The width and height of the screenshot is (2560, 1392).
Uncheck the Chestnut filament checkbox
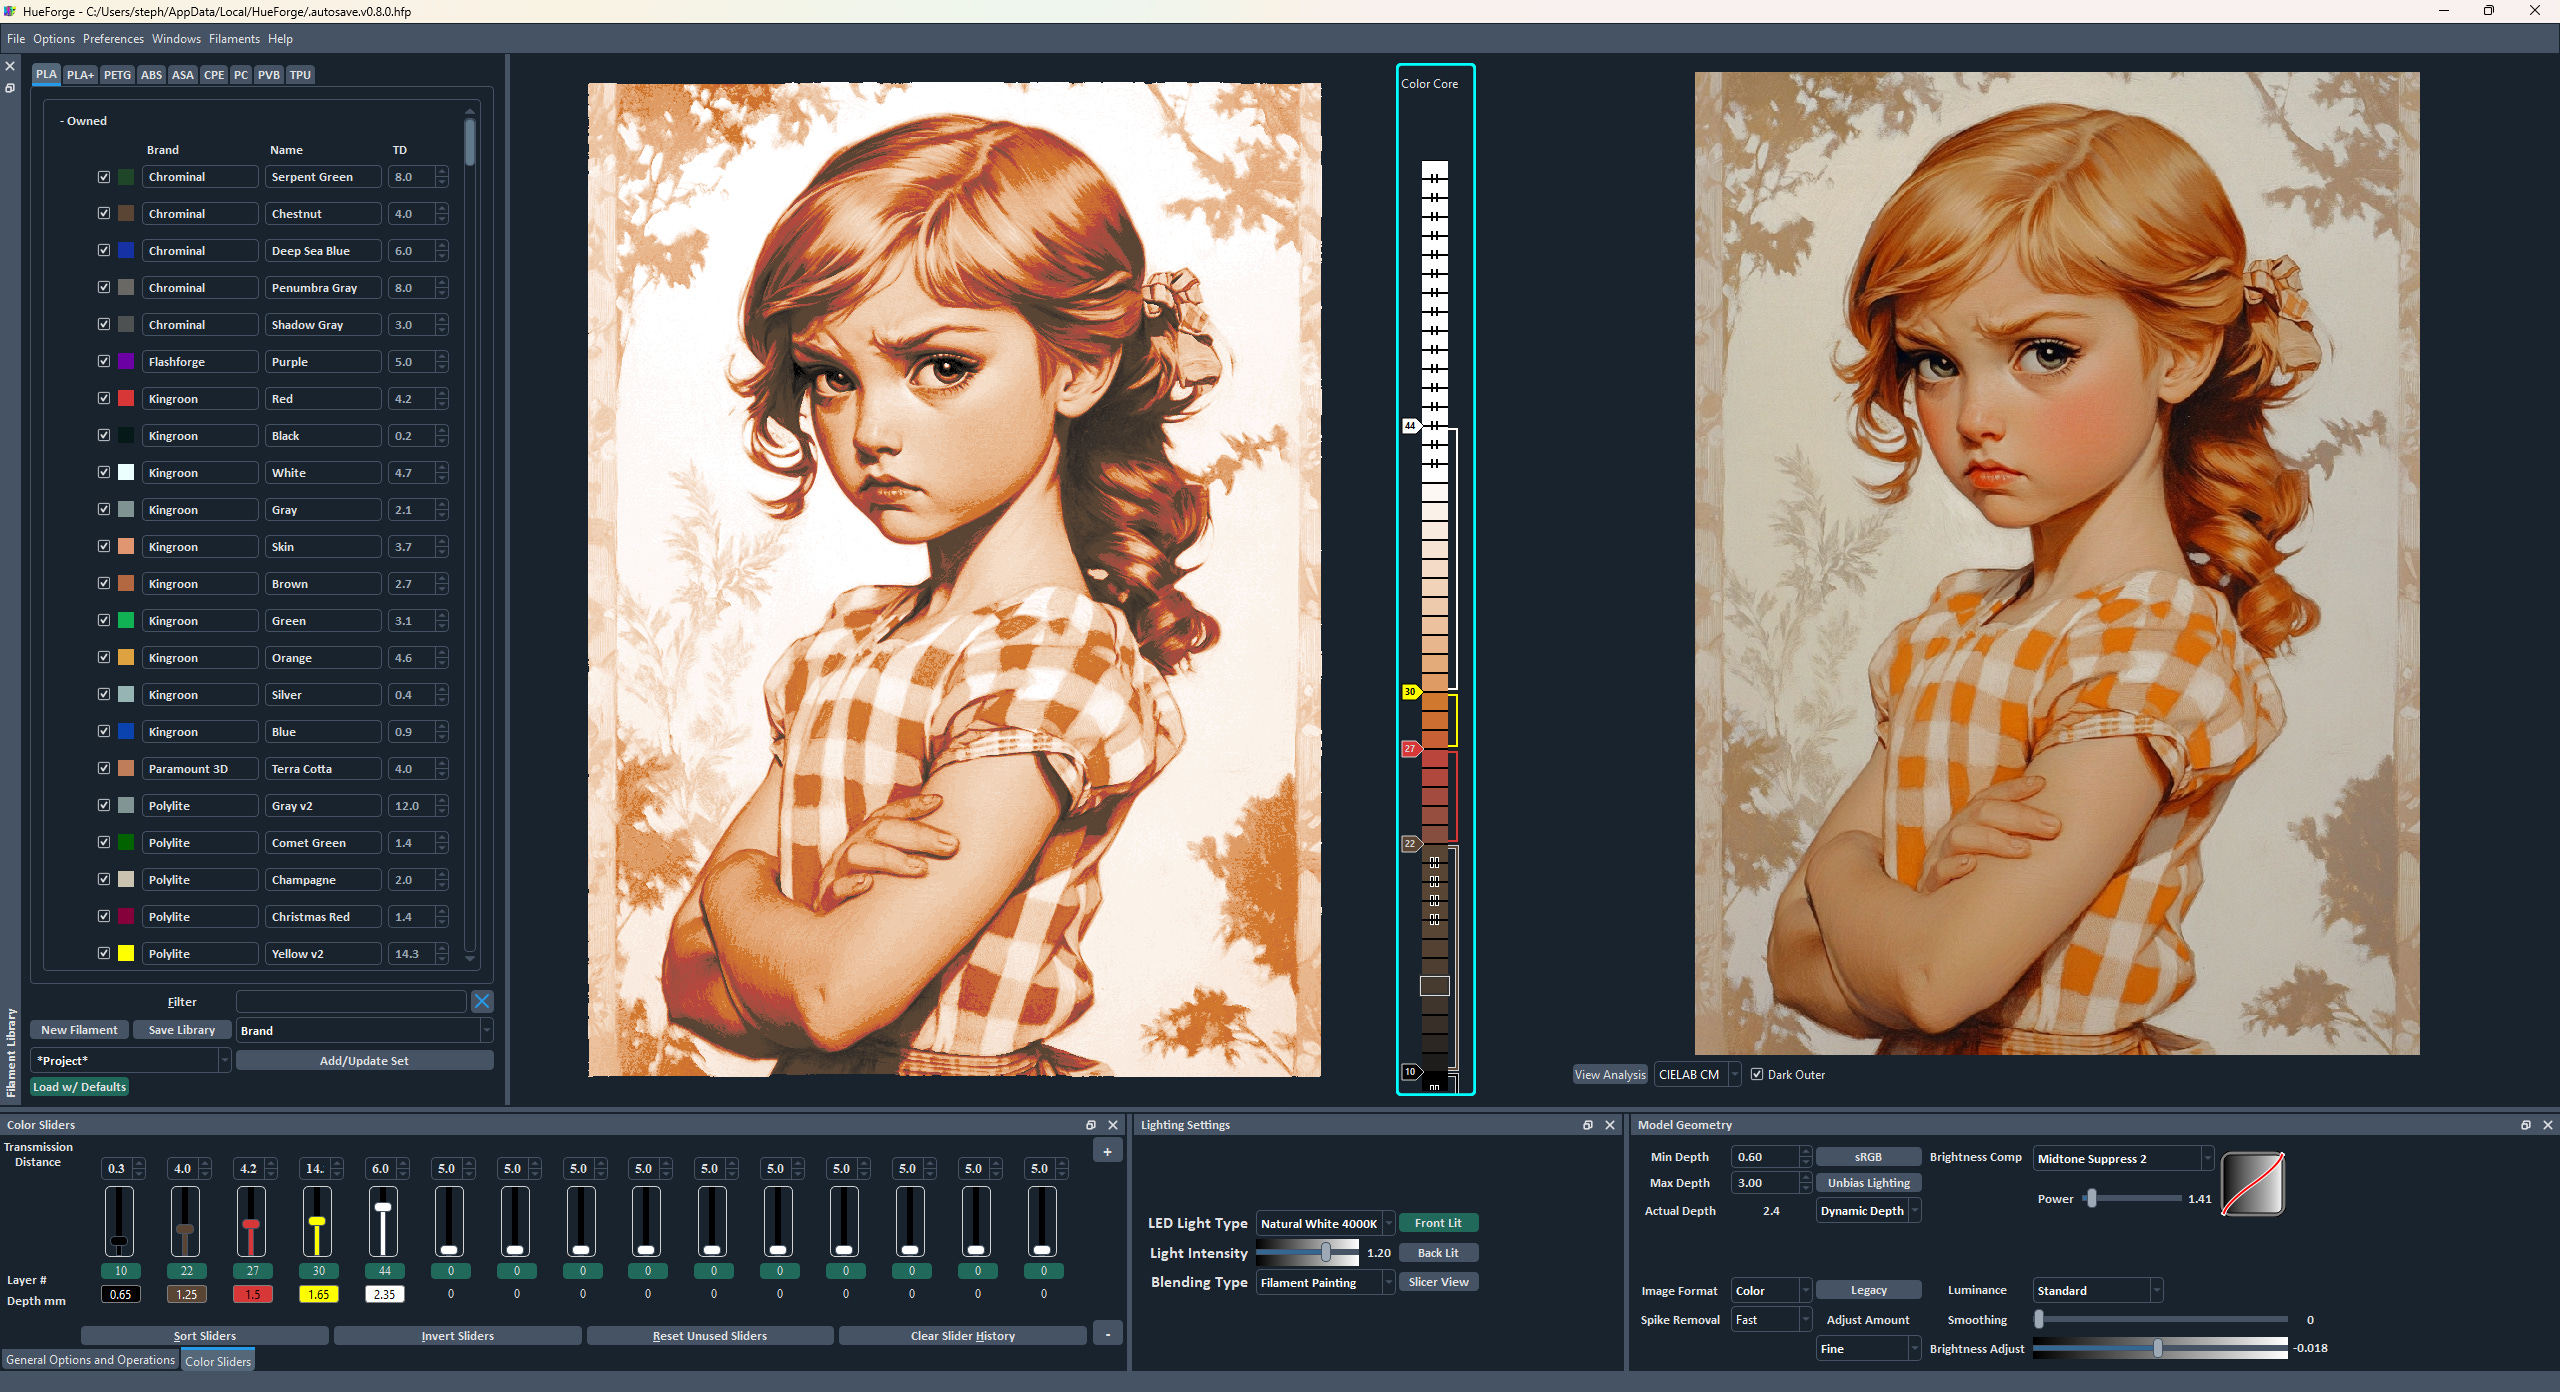(x=104, y=214)
